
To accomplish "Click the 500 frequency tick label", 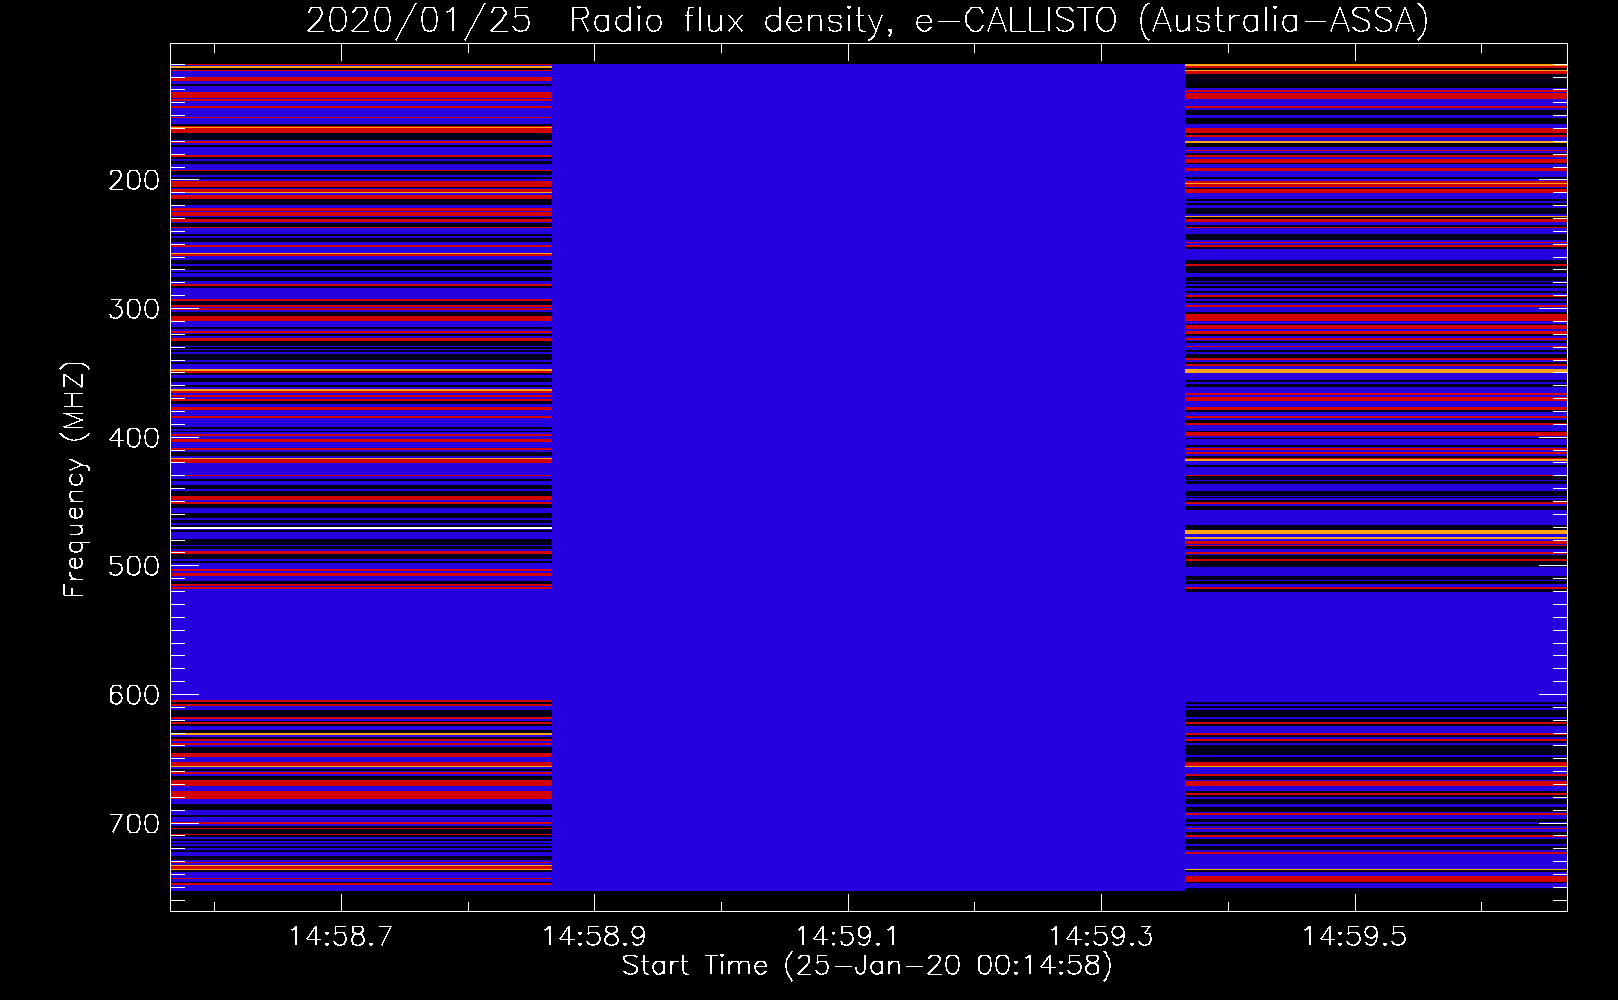I will [x=134, y=566].
